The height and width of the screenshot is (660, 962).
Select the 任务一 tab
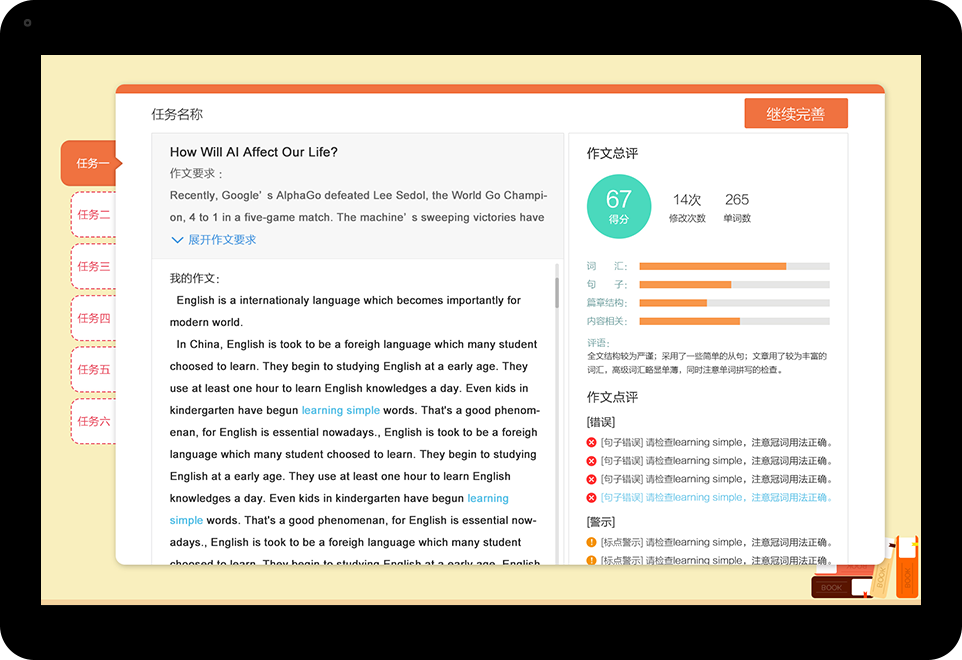(92, 163)
